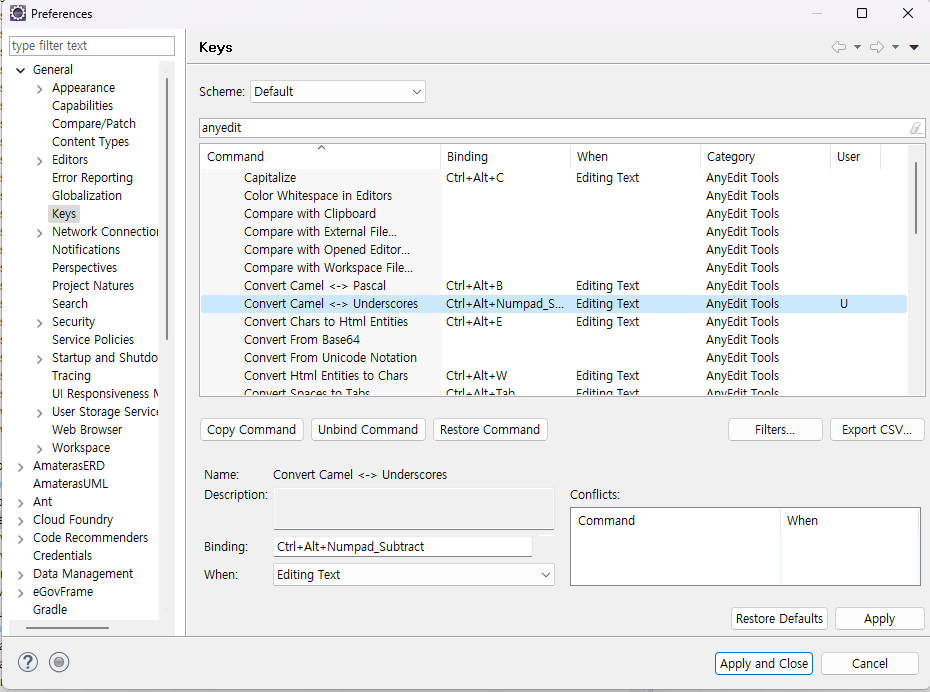Click the Restore Command button
The image size is (930, 692).
[490, 429]
